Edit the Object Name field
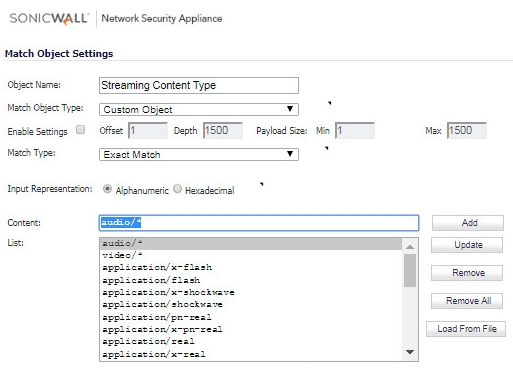Screen dimensions: 513x371 click(x=199, y=85)
